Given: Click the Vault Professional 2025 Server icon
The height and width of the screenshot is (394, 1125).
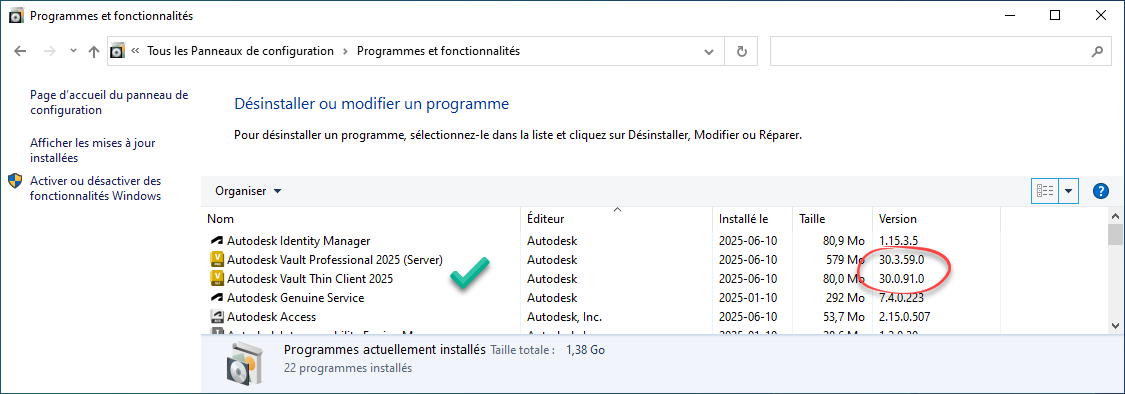Looking at the screenshot, I should pyautogui.click(x=217, y=259).
